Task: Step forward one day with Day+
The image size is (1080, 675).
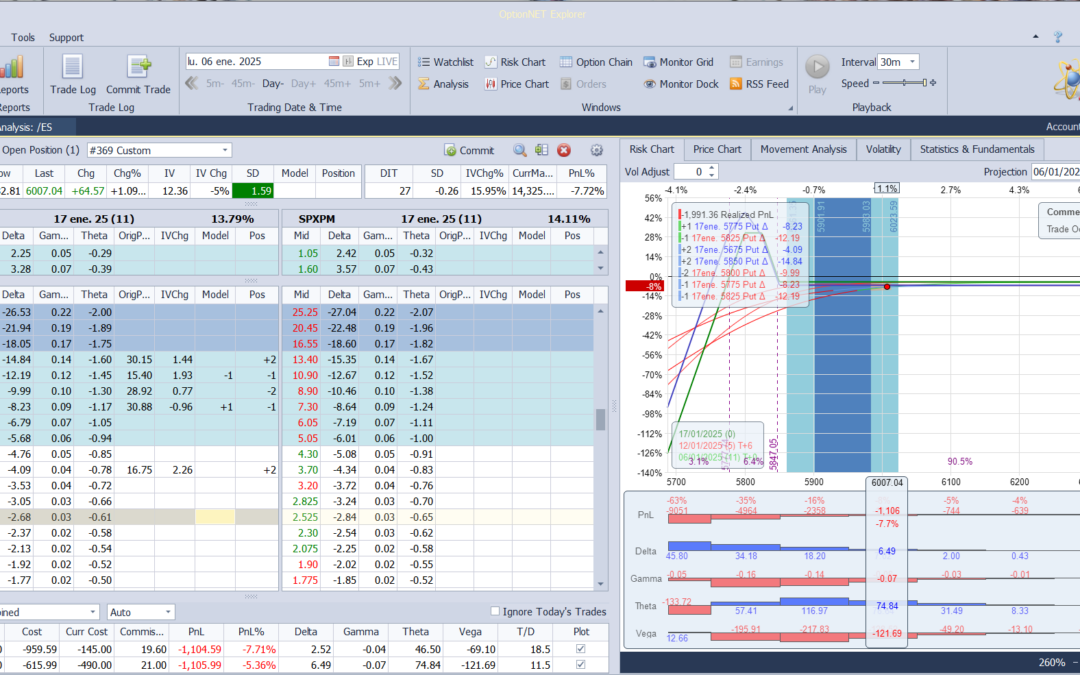Action: (x=303, y=83)
